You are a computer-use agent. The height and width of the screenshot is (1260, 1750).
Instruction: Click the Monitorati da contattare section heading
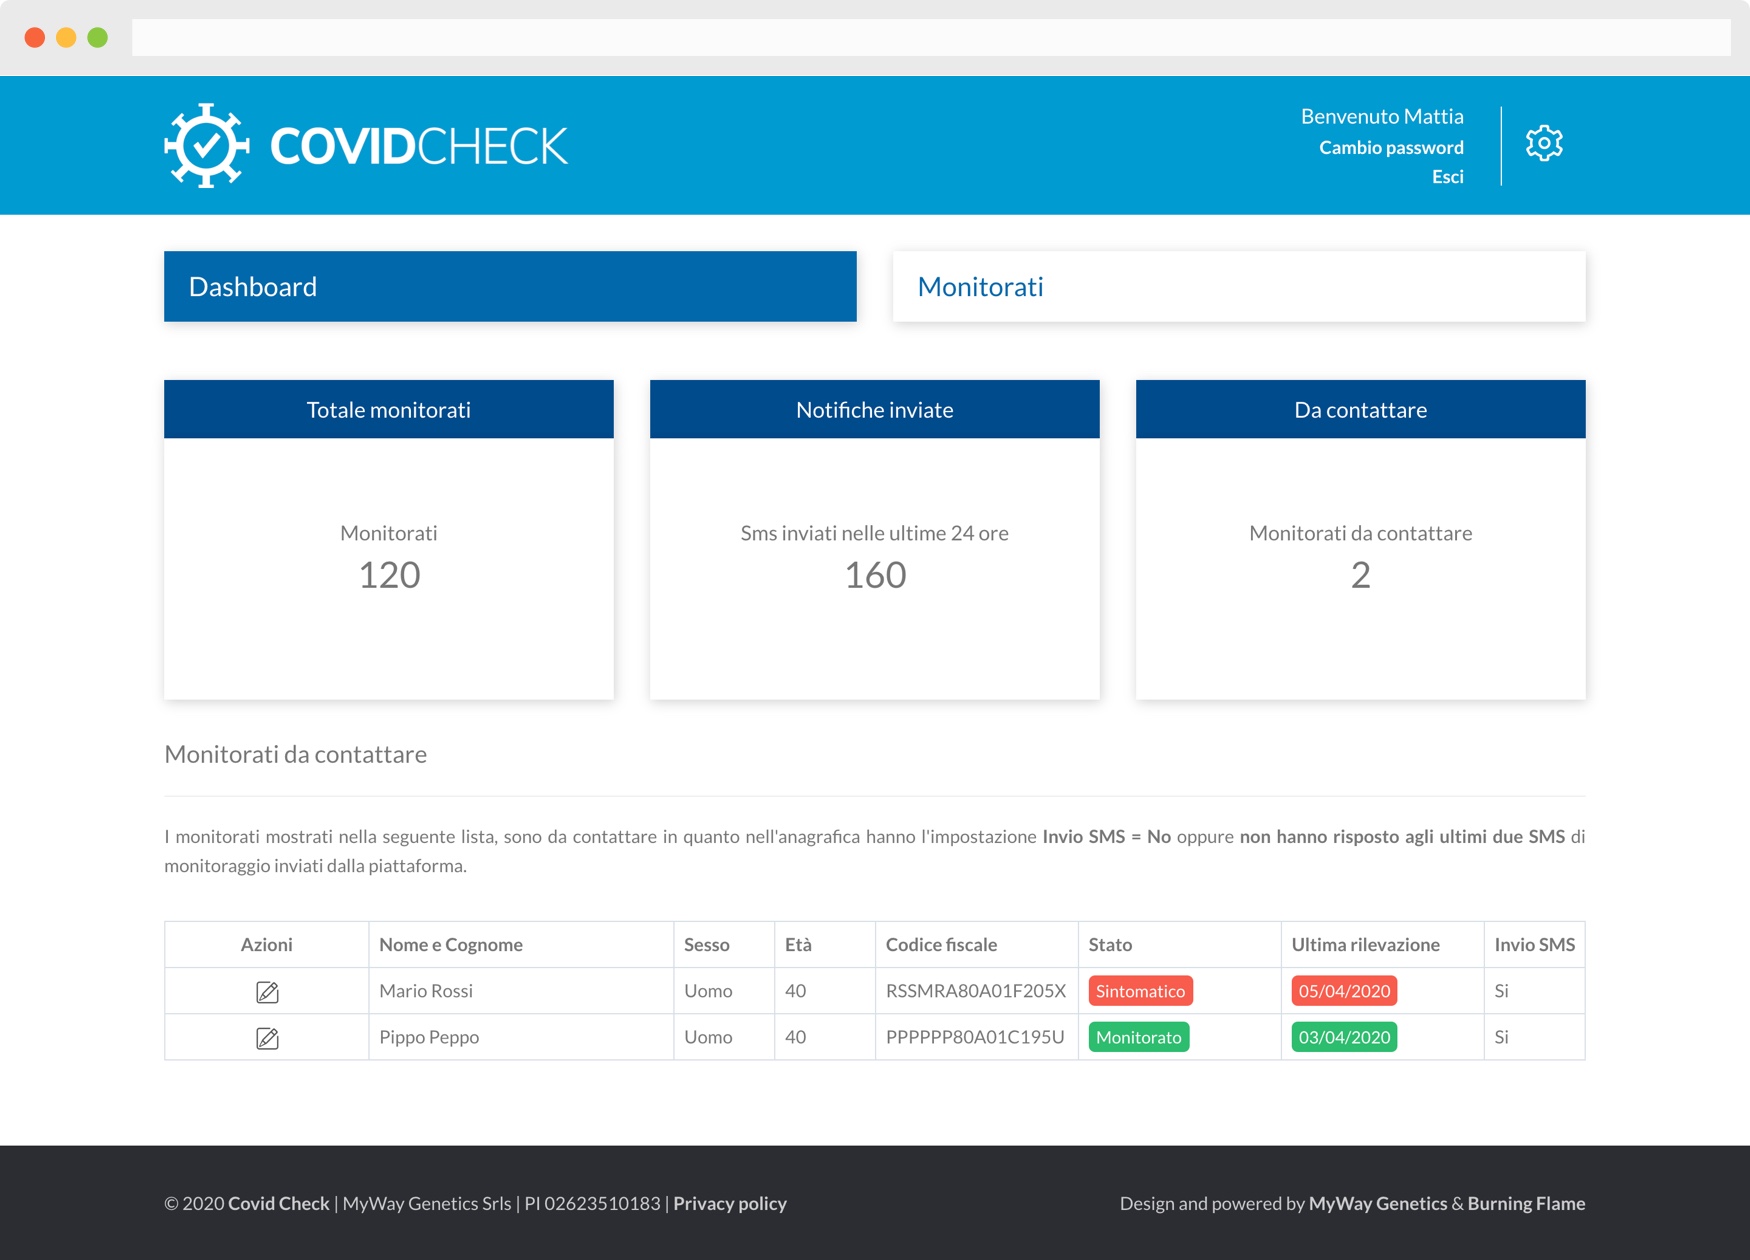click(295, 754)
